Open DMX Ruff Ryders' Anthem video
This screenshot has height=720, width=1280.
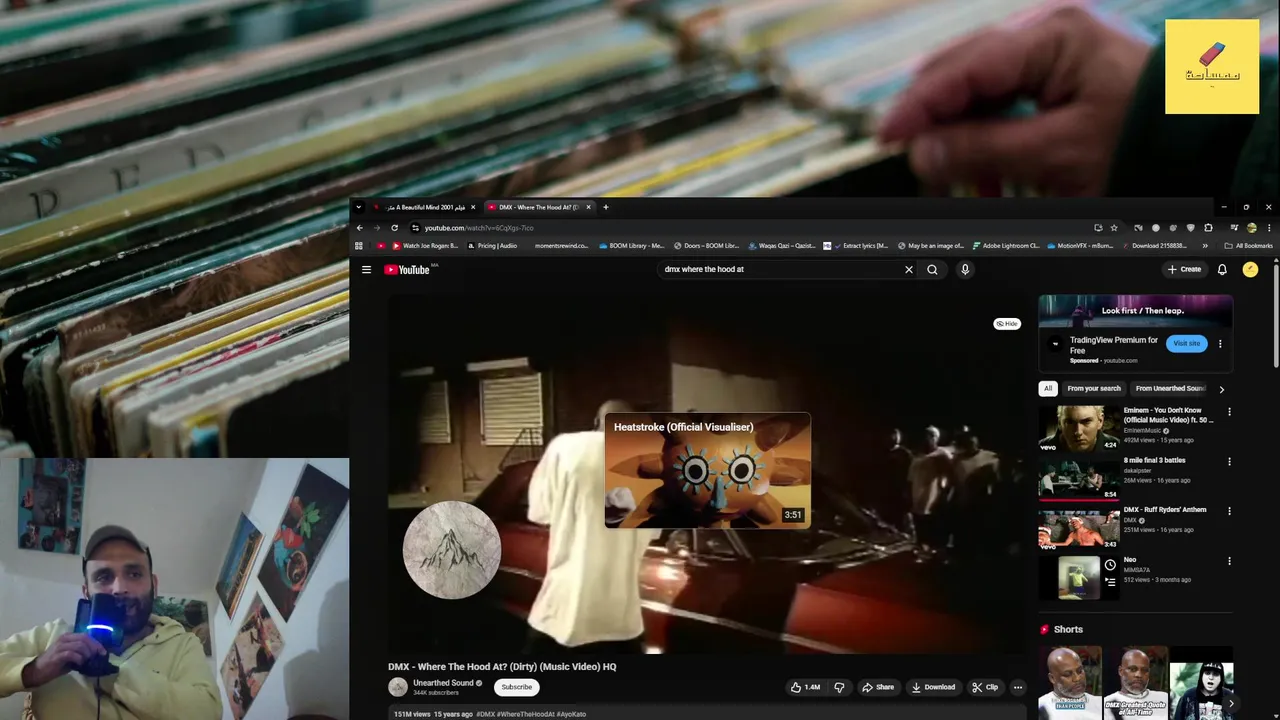pyautogui.click(x=1079, y=527)
